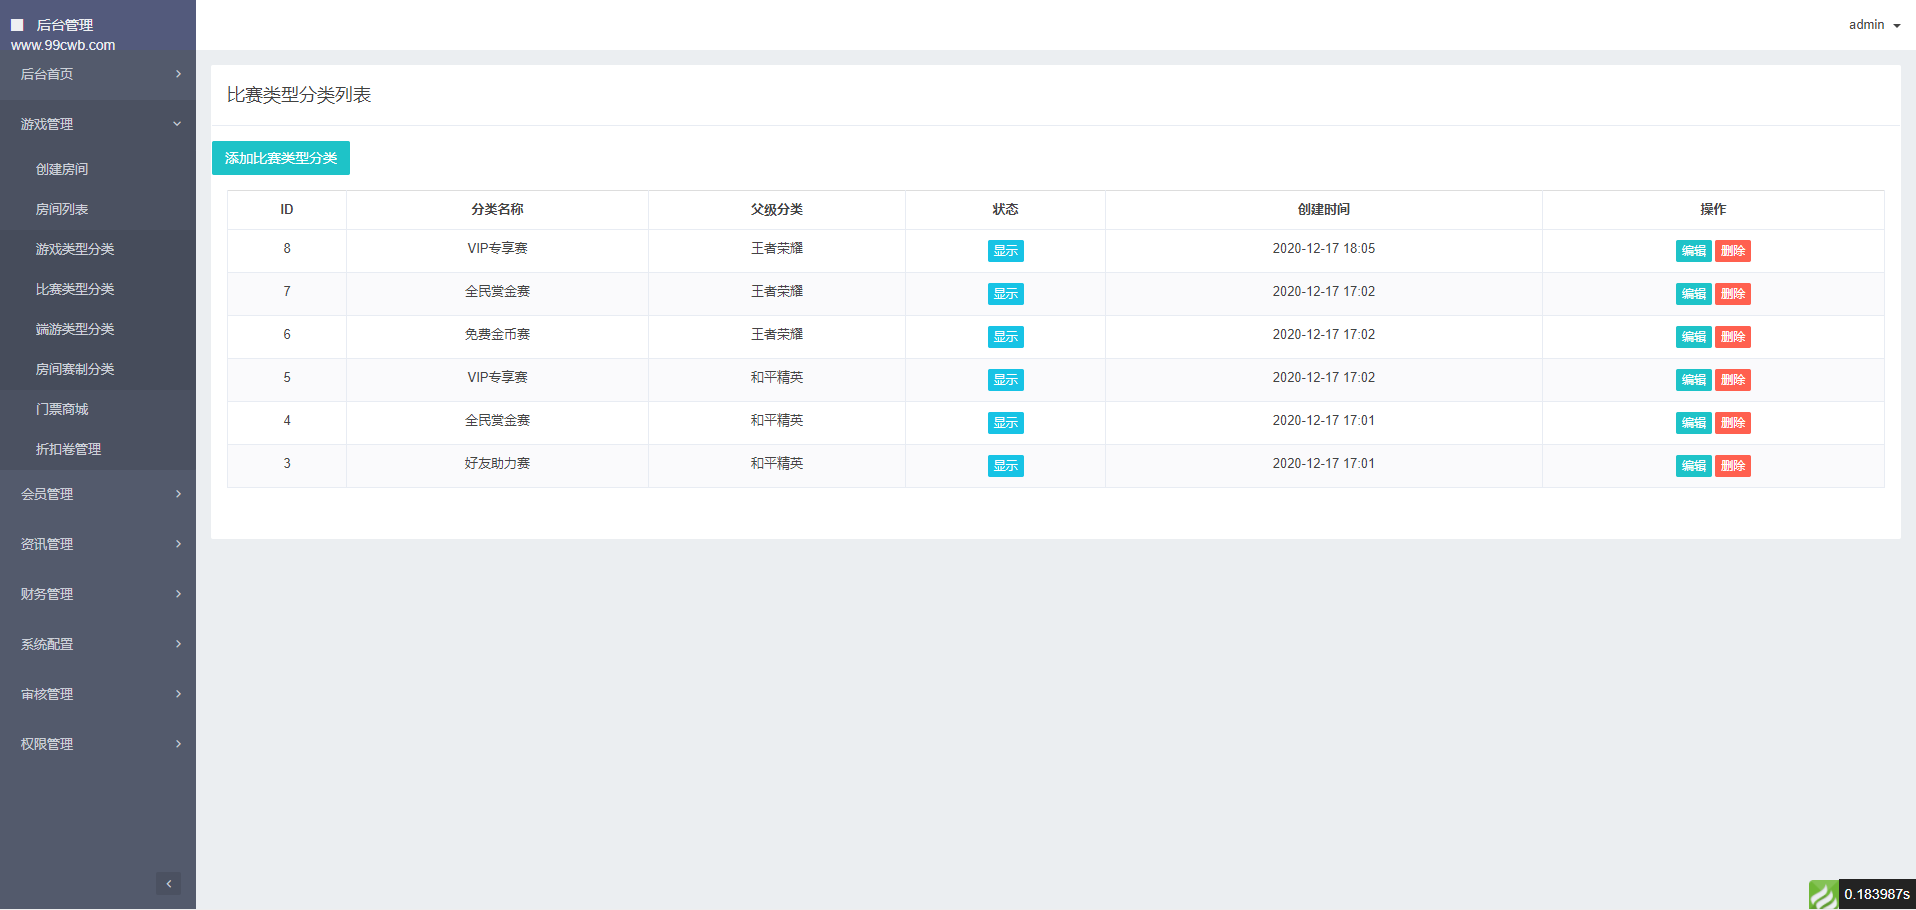This screenshot has width=1916, height=910.
Task: Open the admin user dropdown
Action: point(1874,25)
